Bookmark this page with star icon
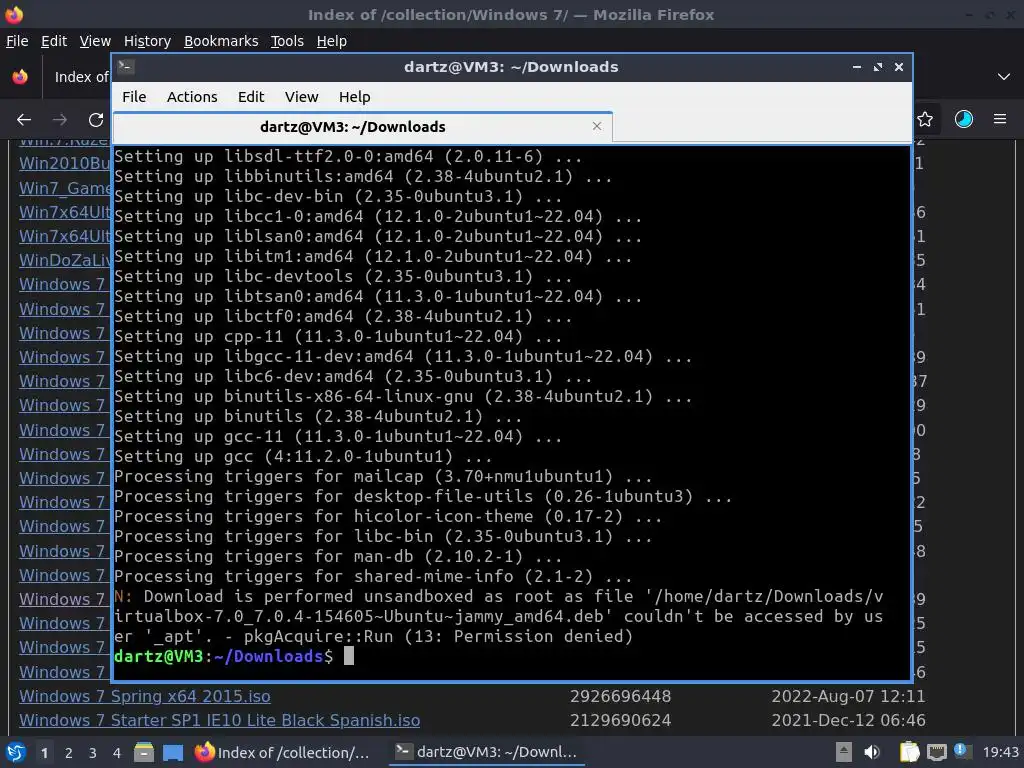The width and height of the screenshot is (1024, 768). (925, 119)
